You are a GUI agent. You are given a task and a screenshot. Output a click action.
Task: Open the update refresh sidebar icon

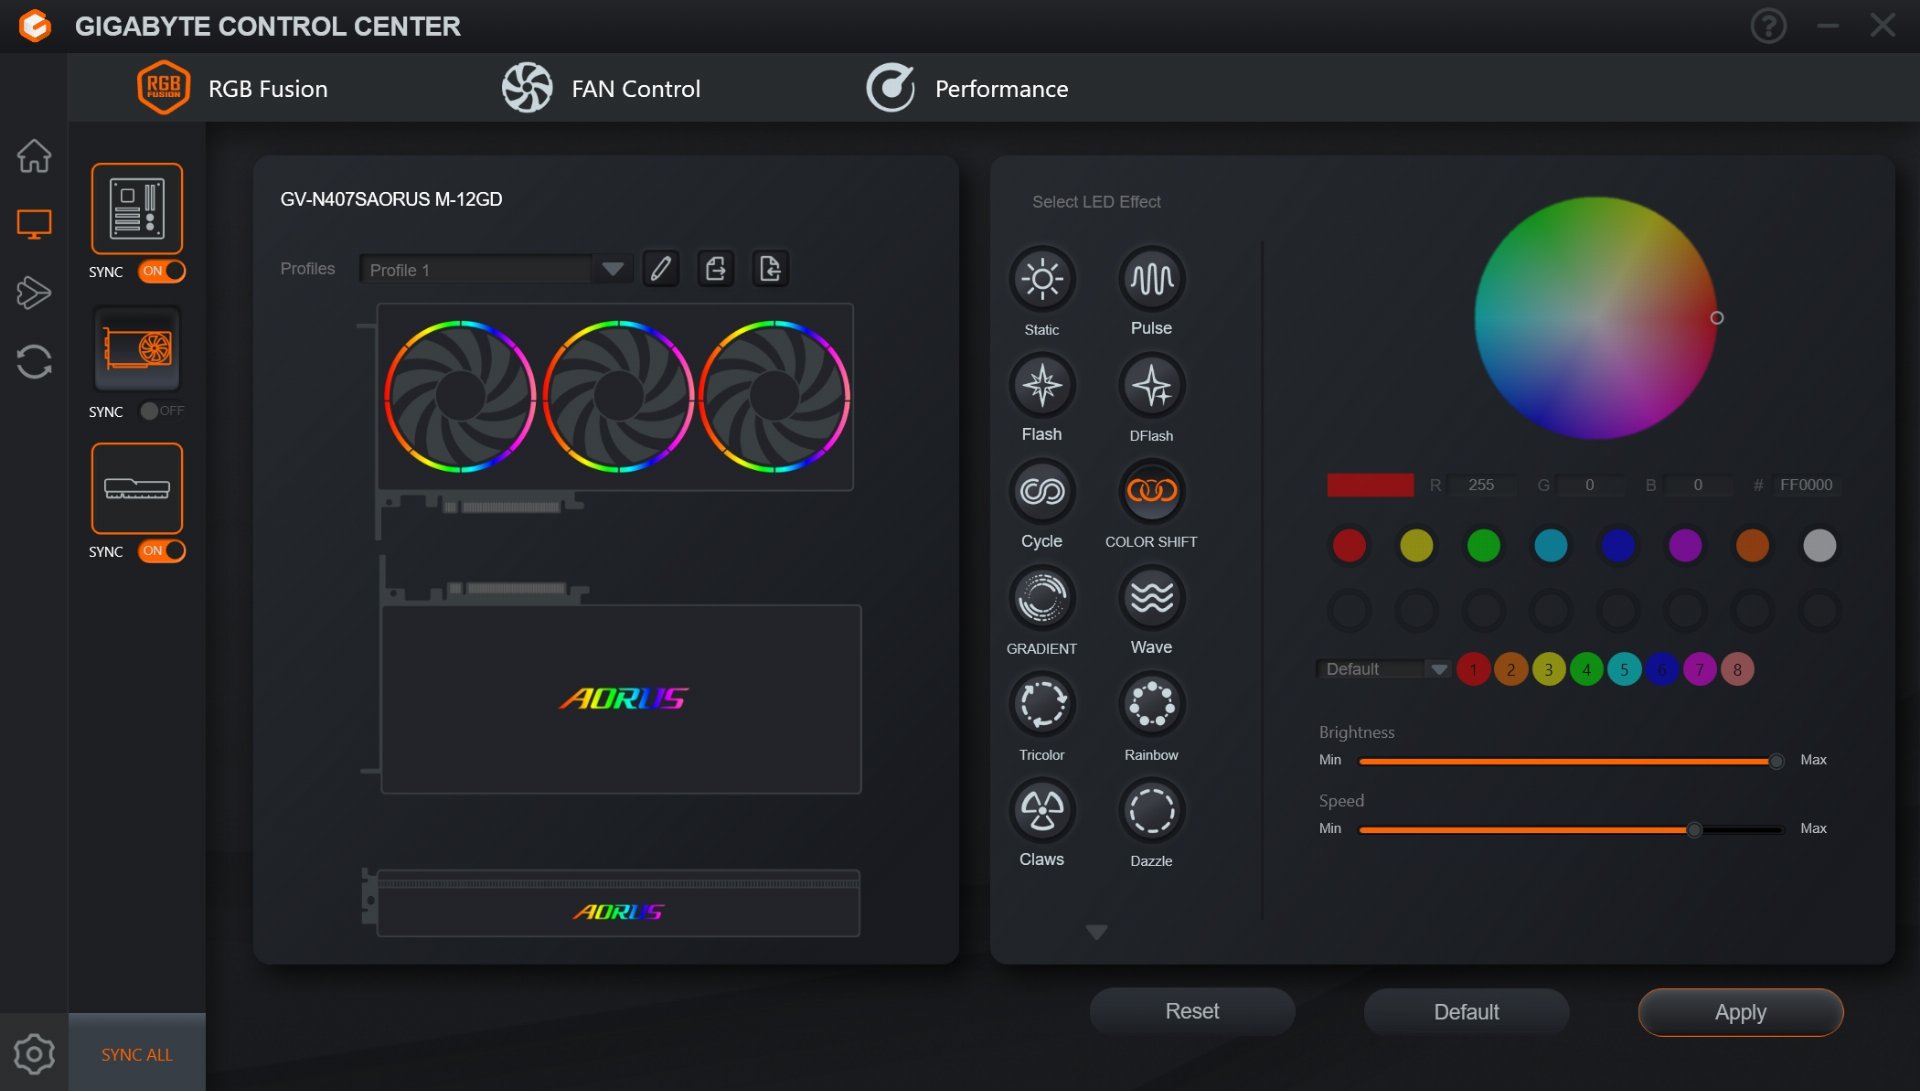coord(34,361)
